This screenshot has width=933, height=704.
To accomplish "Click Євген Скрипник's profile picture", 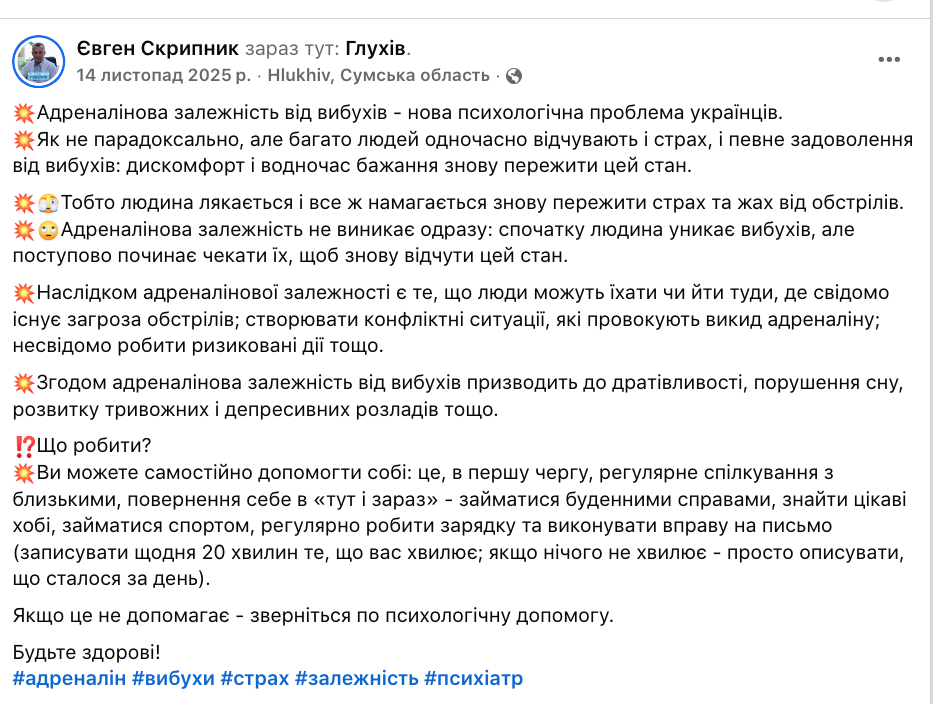I will click(x=39, y=61).
